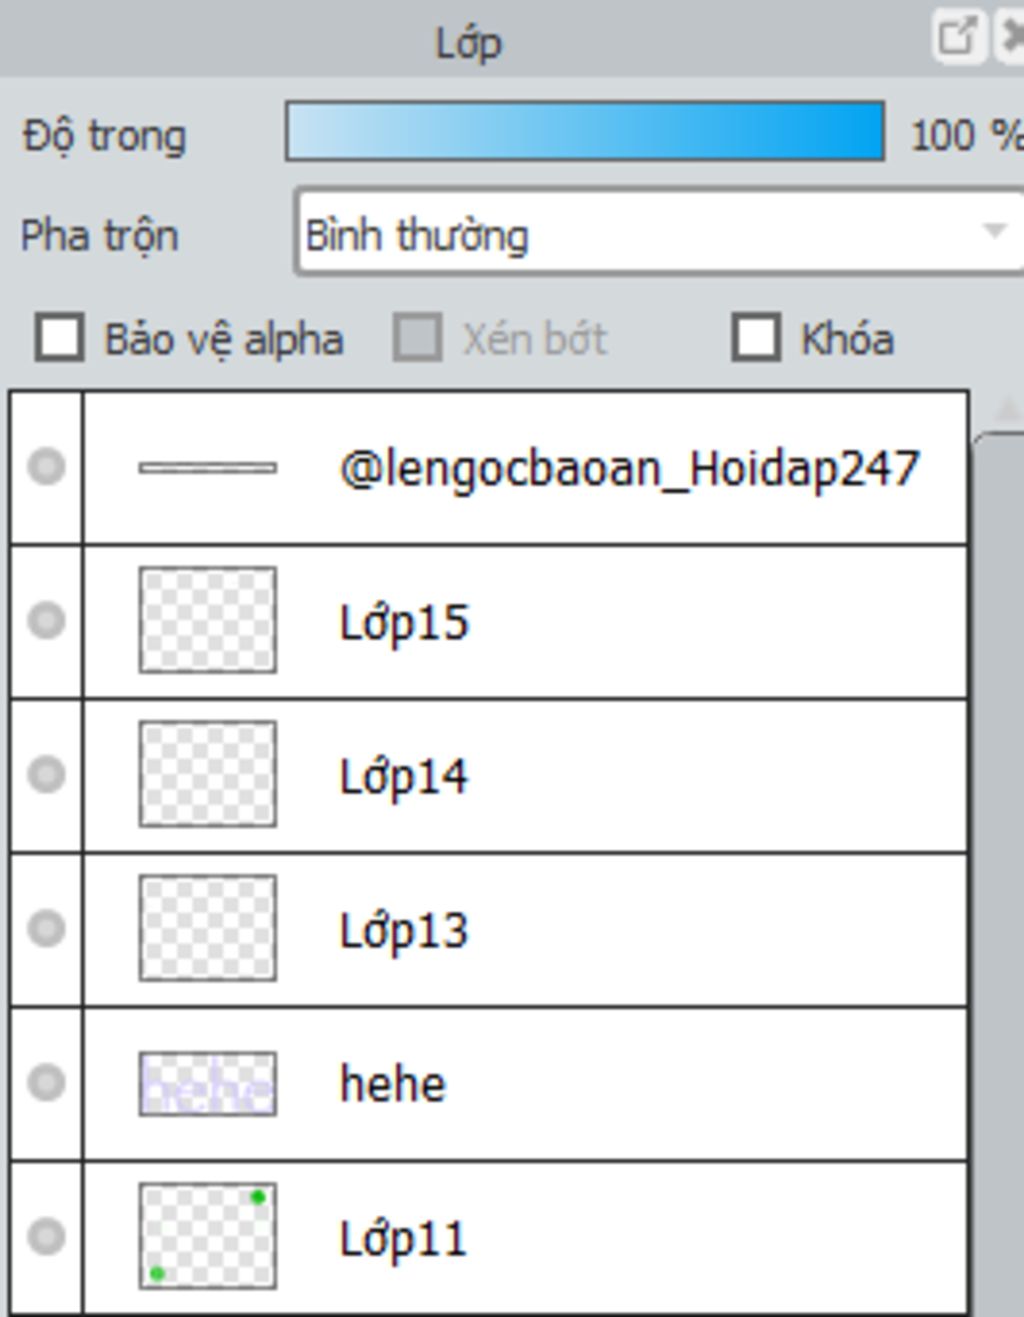Viewport: 1024px width, 1317px height.
Task: Click the @lengocbaoan_Hoidap247 layer thumbnail
Action: pos(208,467)
